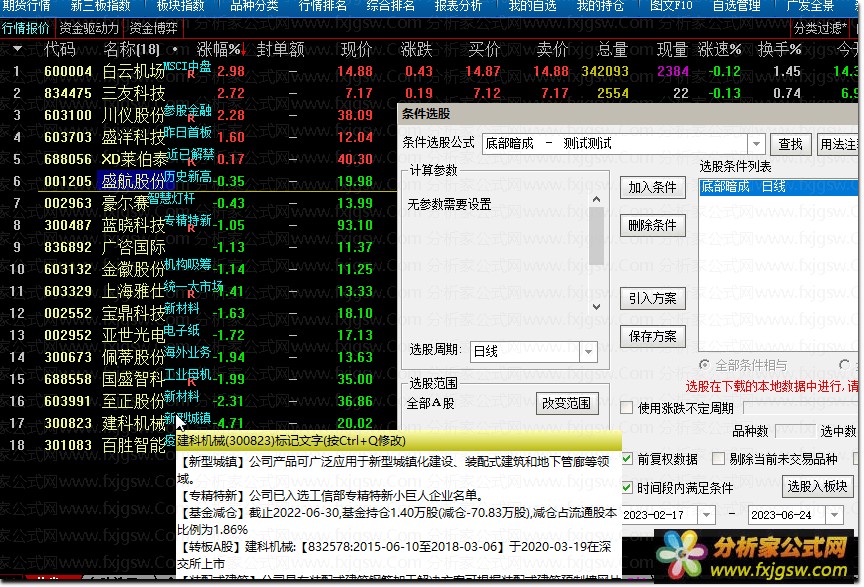Click the 查找 button
This screenshot has height=587, width=864.
[x=790, y=144]
